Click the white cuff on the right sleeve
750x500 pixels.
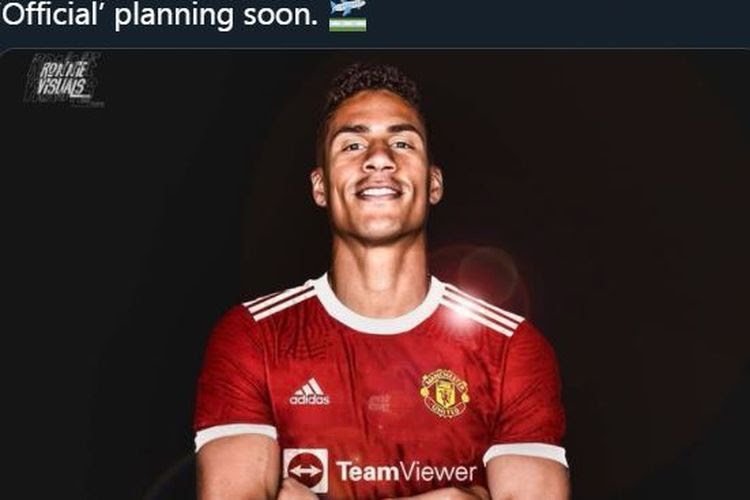(525, 454)
